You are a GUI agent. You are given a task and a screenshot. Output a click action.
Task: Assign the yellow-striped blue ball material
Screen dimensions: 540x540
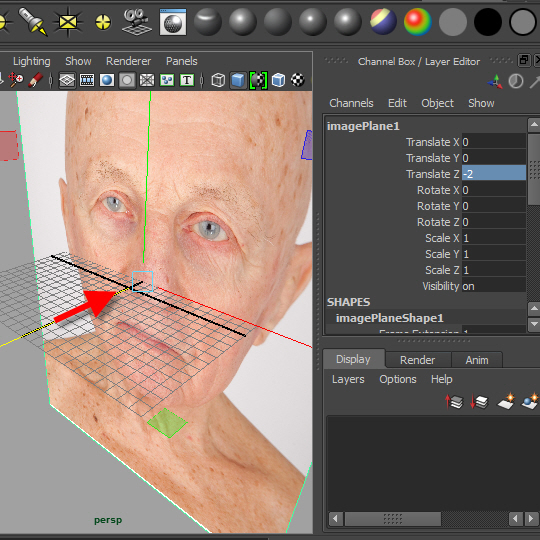[383, 22]
